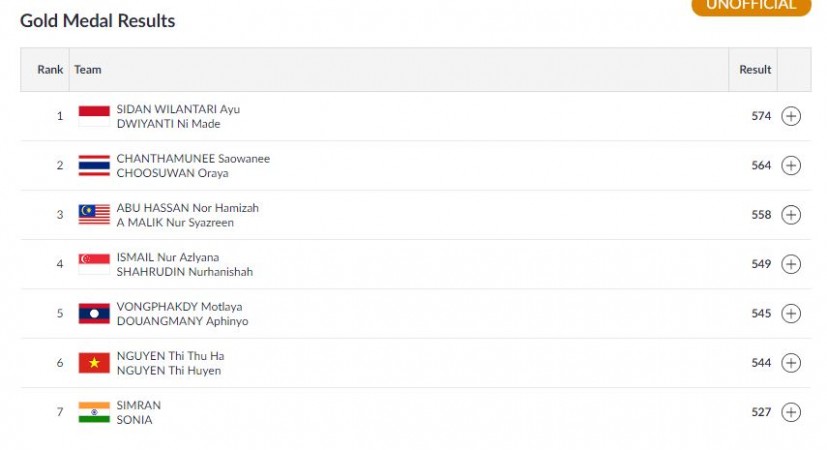827x450 pixels.
Task: Click the UNOFFICIAL orange badge
Action: (x=751, y=6)
